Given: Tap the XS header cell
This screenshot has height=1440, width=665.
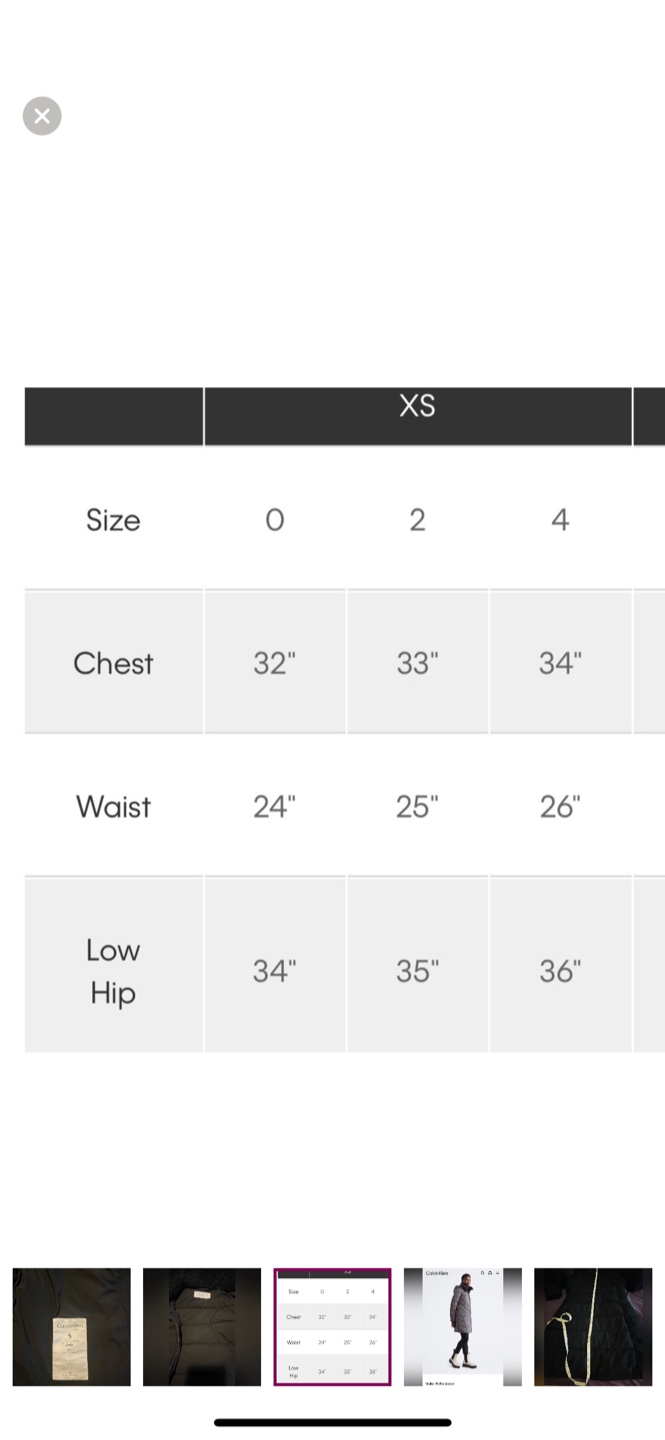Looking at the screenshot, I should (x=417, y=406).
